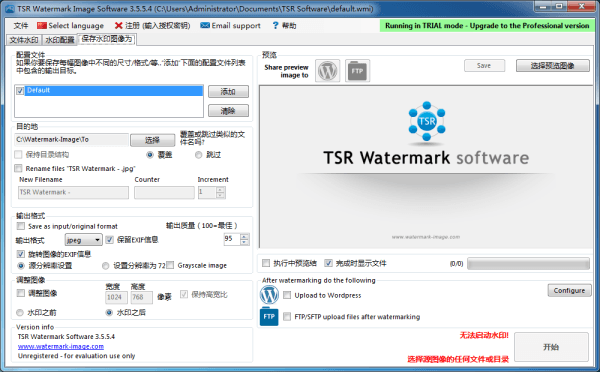Click the blue FTP folder icon near the bottom

(x=269, y=317)
